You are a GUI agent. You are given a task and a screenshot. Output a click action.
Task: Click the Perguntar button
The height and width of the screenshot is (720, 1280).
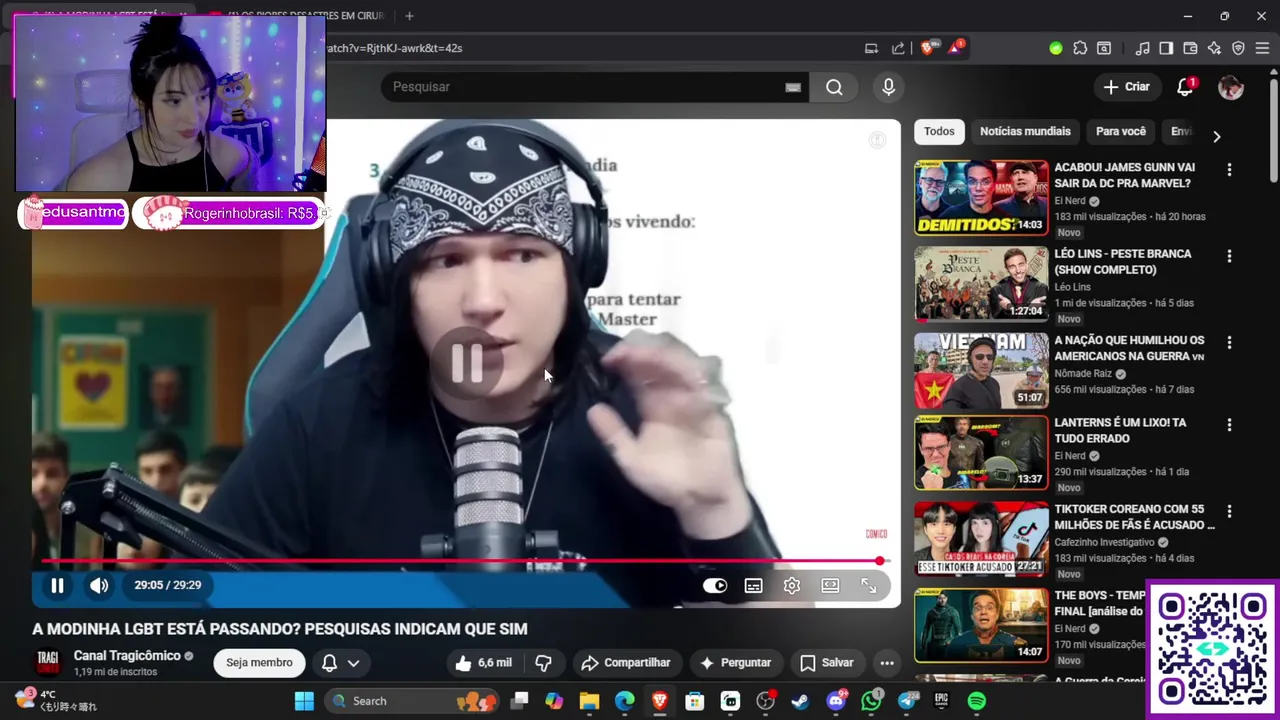[735, 663]
